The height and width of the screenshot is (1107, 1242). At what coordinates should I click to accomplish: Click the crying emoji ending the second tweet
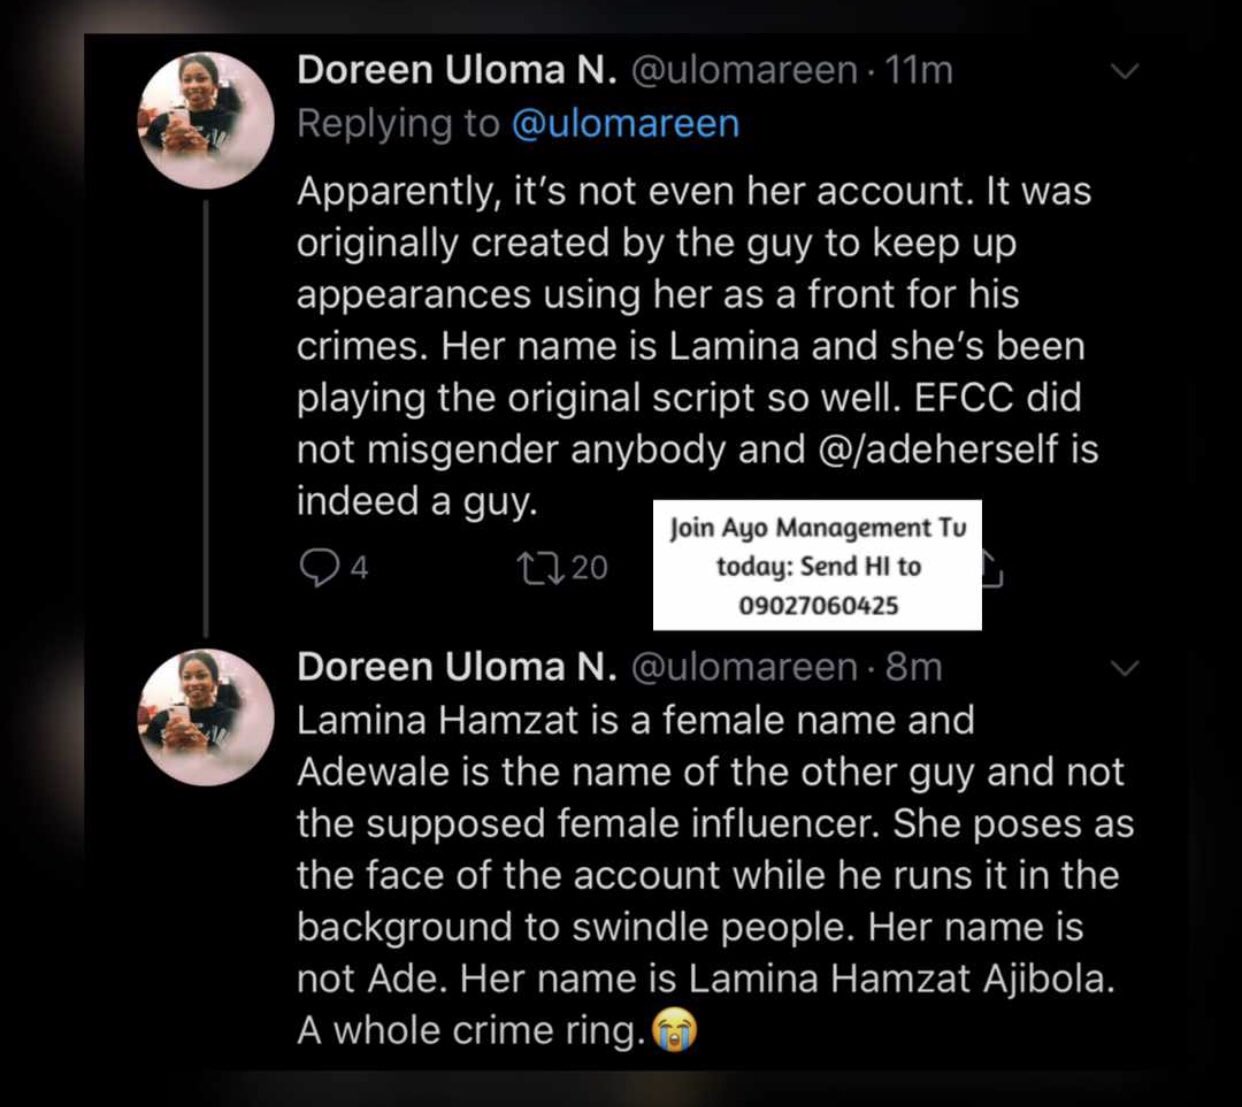[674, 1031]
